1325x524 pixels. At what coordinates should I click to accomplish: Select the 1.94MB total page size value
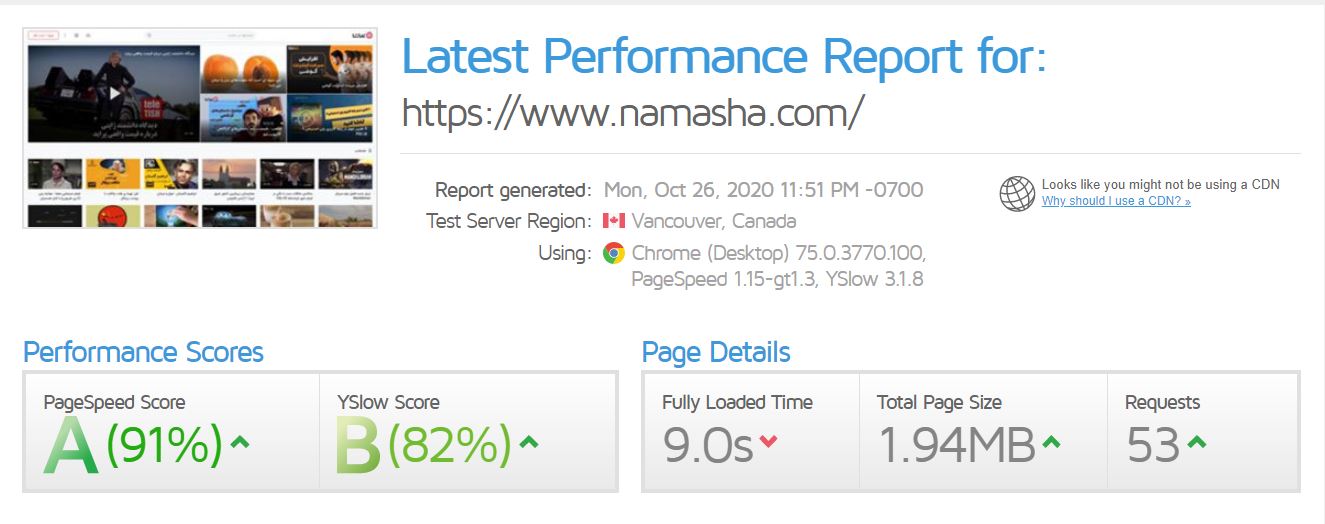(956, 446)
